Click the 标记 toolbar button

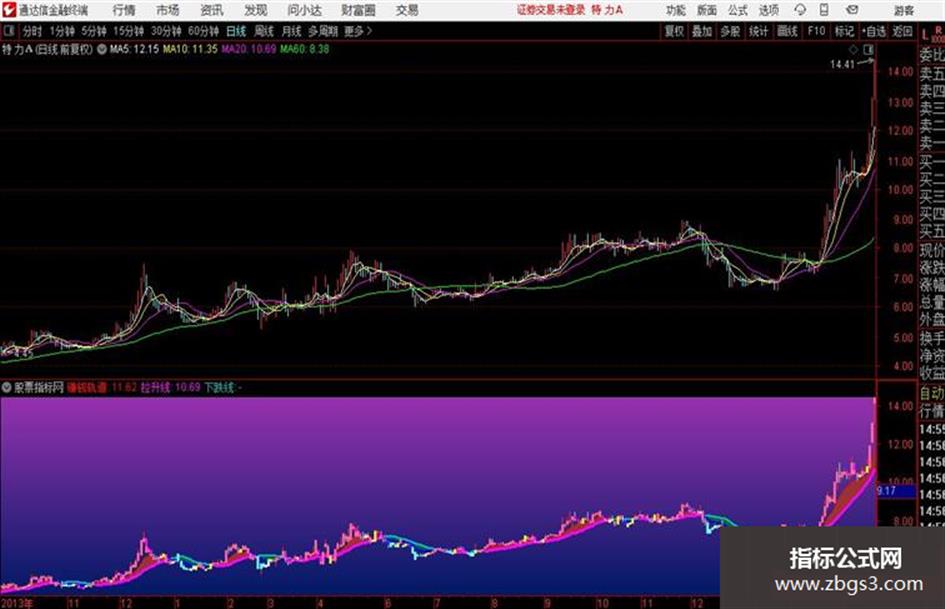tap(844, 31)
